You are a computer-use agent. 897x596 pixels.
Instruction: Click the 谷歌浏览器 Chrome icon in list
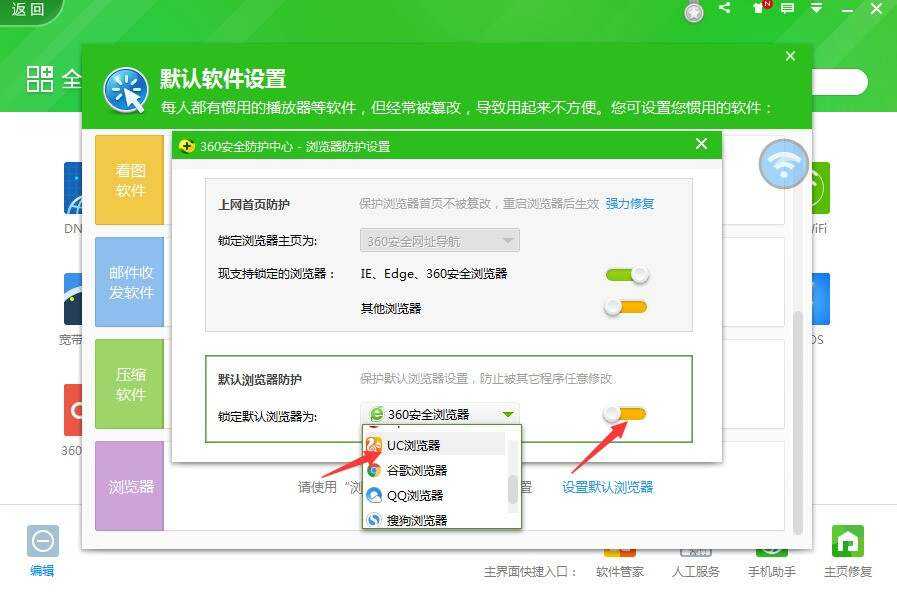374,470
